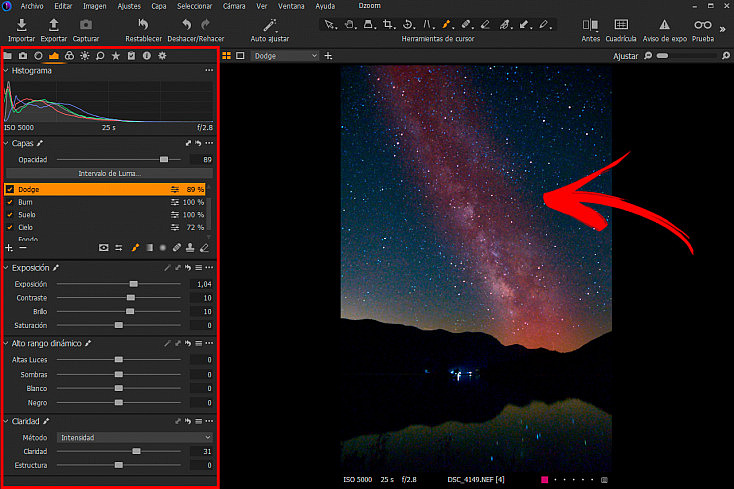Viewport: 734px width, 489px height.
Task: Toggle the Suelo layer checkbox
Action: point(10,215)
